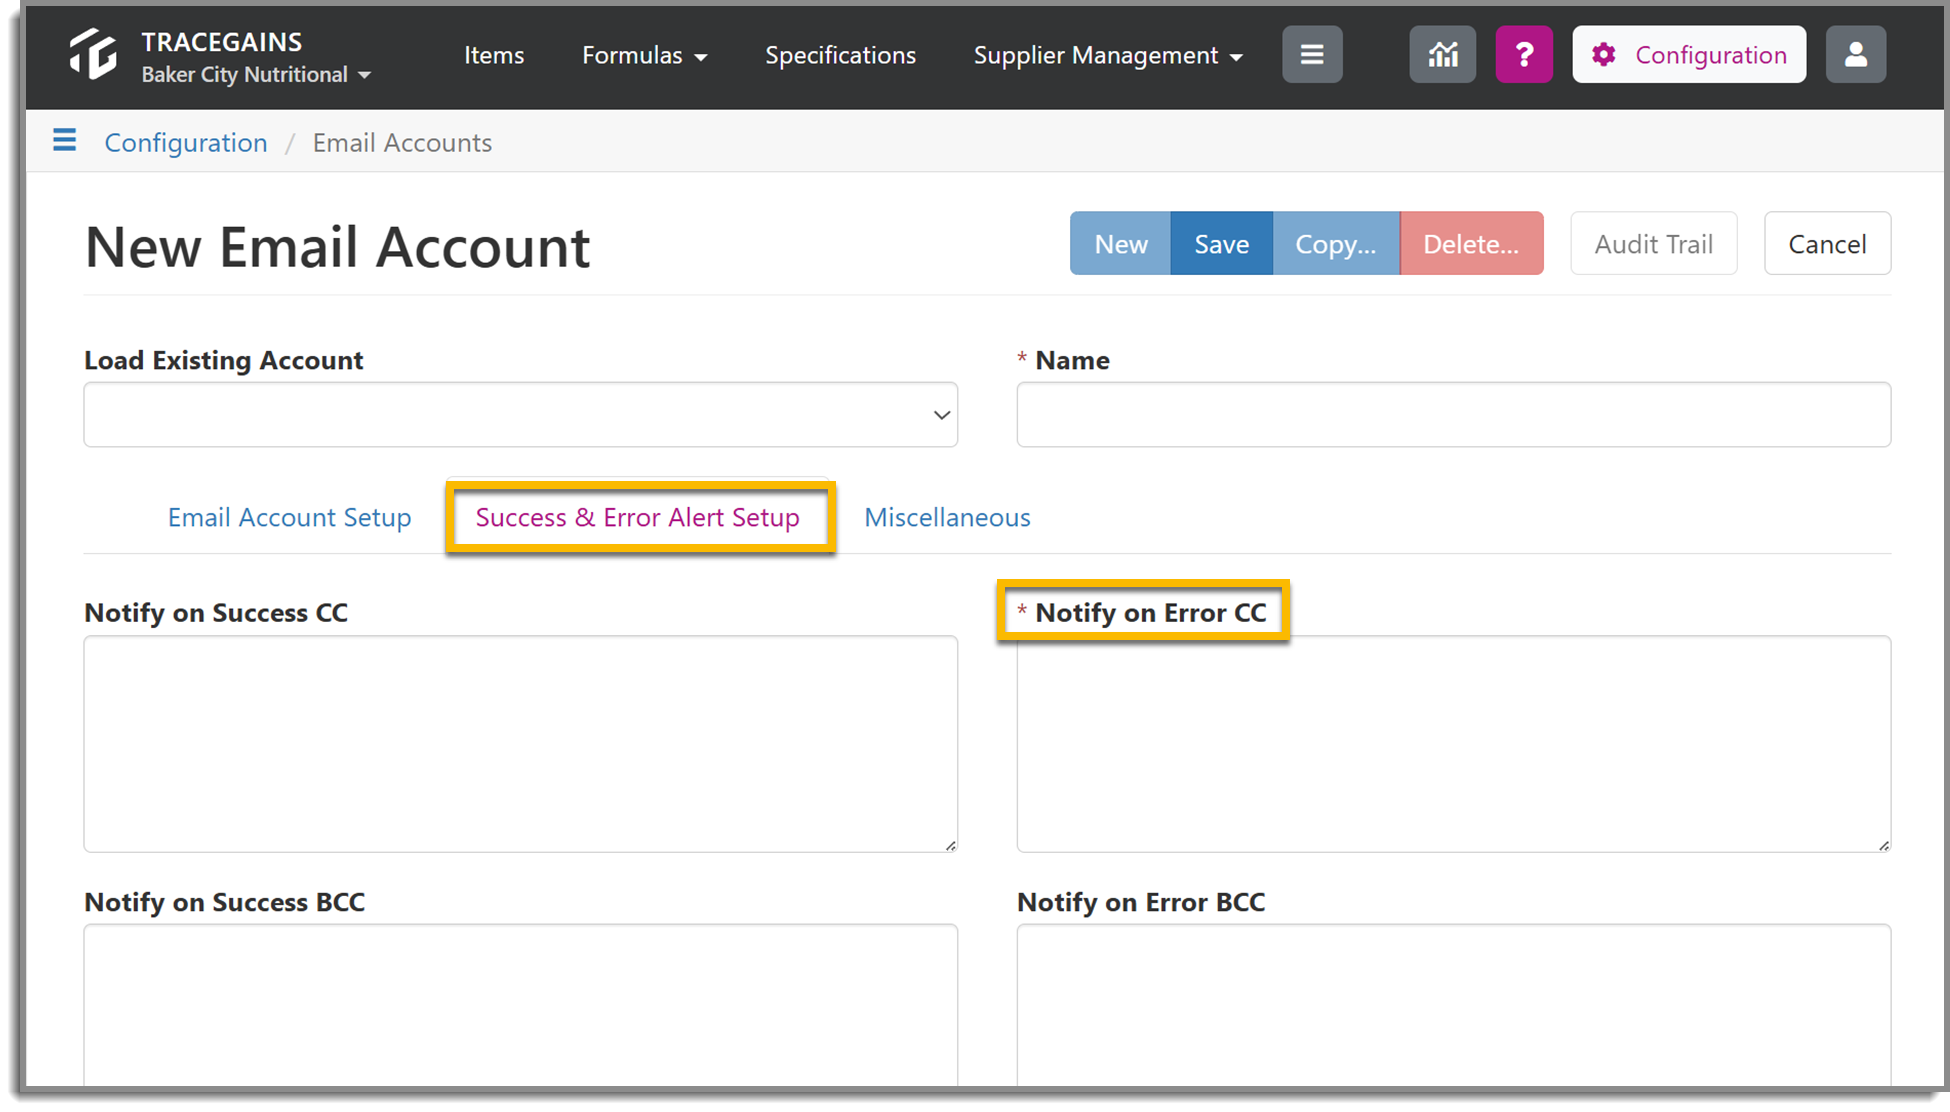Image resolution: width=1950 pixels, height=1112 pixels.
Task: Select the Success & Error Alert Setup tab
Action: pos(638,517)
